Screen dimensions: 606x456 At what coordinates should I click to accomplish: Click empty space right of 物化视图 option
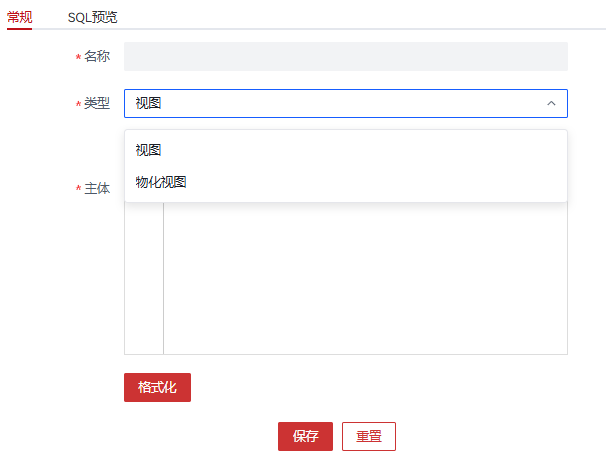[400, 182]
